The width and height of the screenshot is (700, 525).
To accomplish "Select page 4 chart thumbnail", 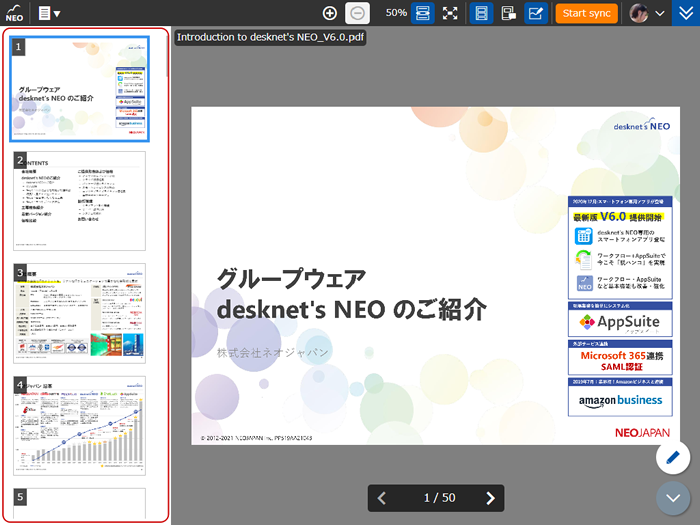I will click(79, 425).
